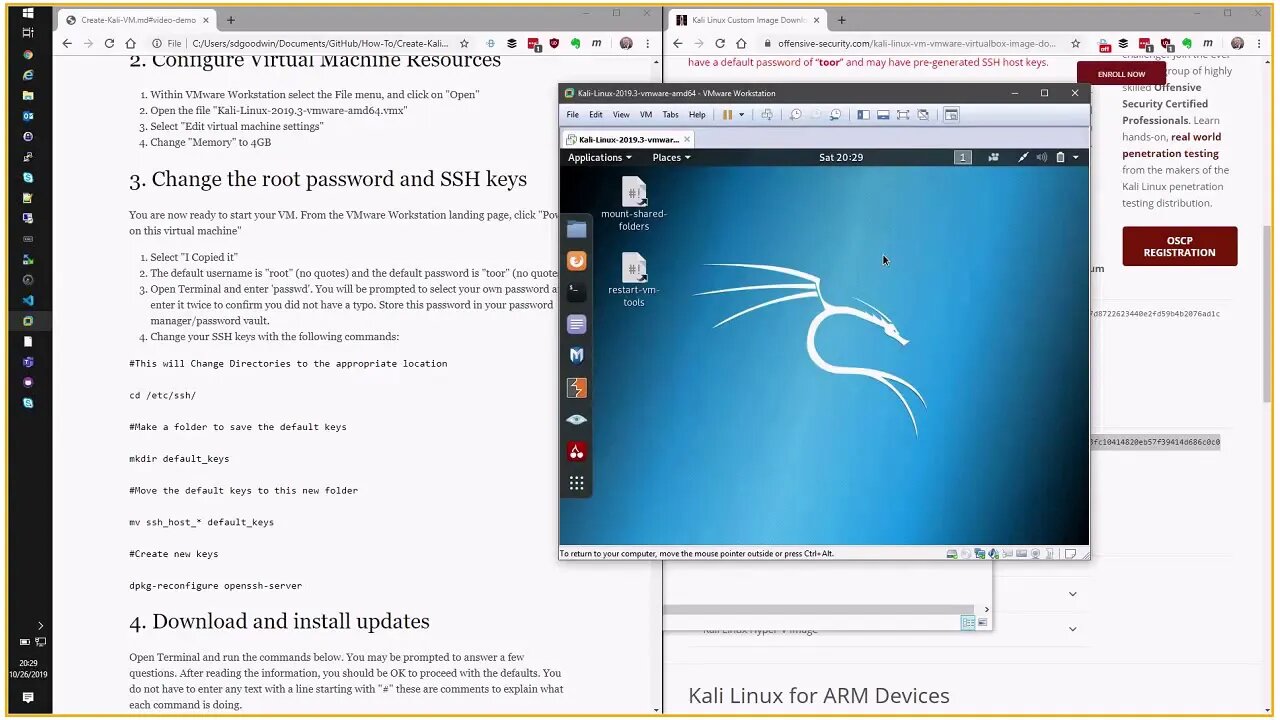
Task: Open the VM menu in VMware Workstation
Action: tap(646, 115)
